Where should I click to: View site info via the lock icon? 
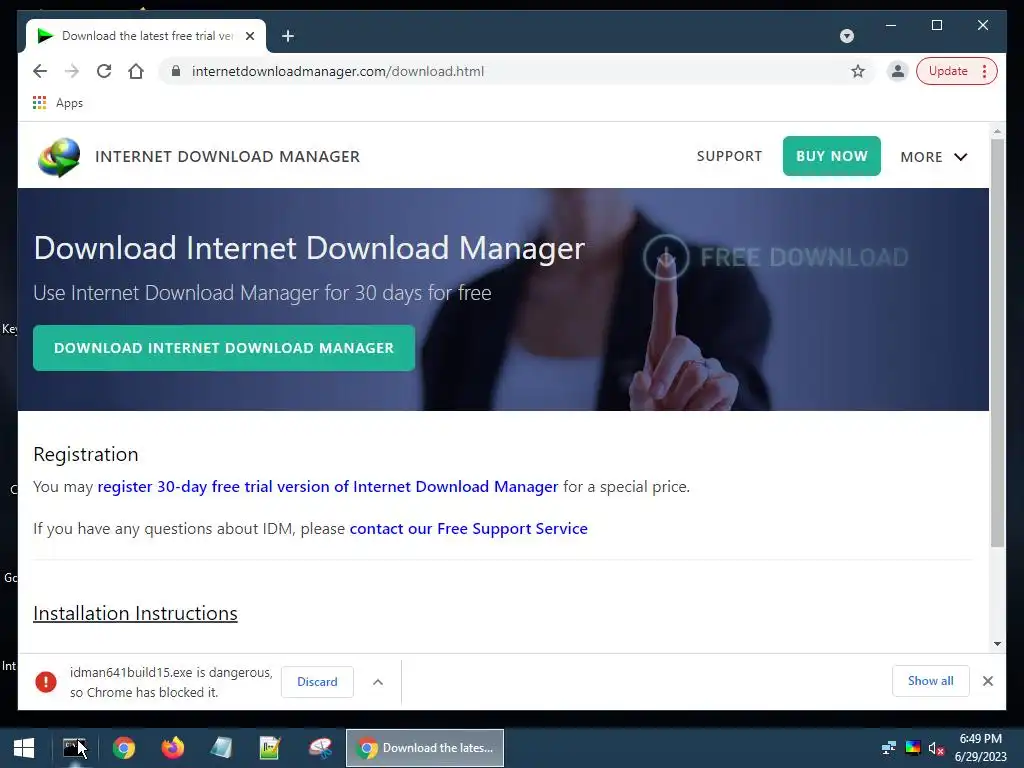(x=176, y=71)
